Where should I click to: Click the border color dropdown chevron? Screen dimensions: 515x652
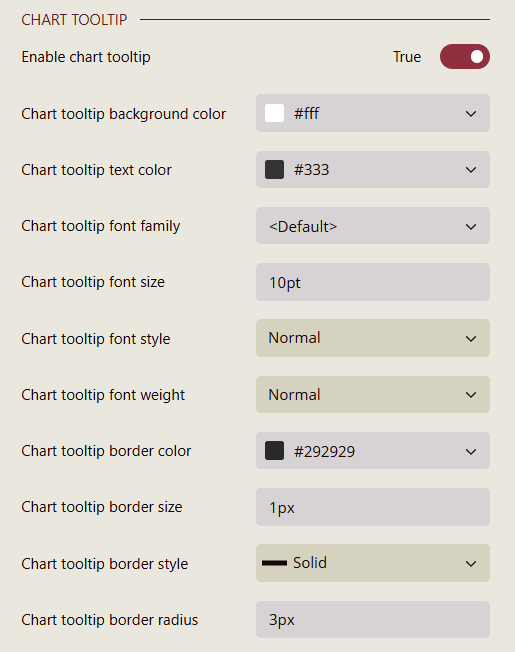click(471, 452)
